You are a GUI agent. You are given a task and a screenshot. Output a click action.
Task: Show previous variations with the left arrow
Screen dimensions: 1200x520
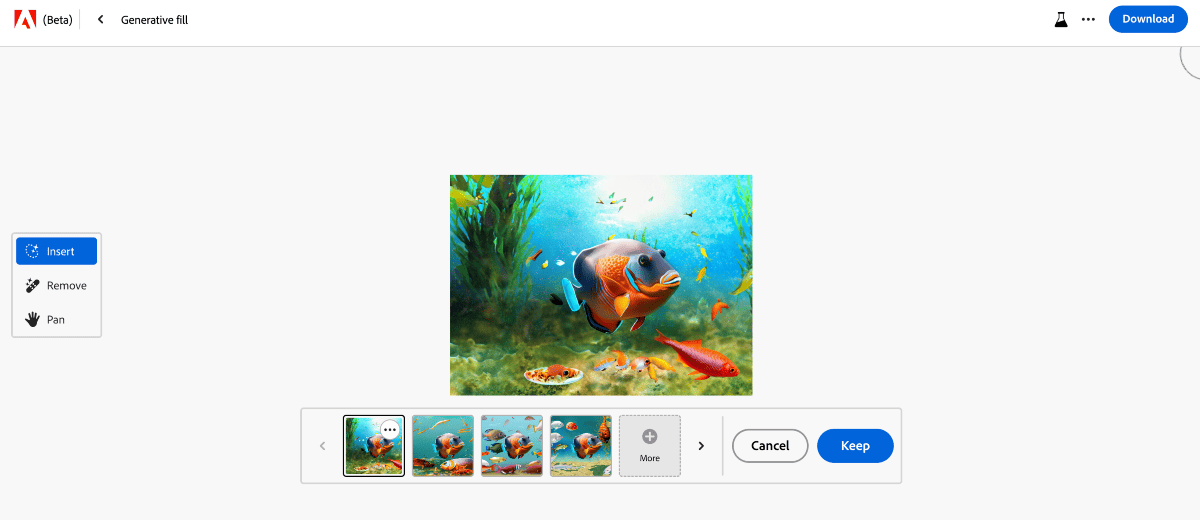coord(322,446)
